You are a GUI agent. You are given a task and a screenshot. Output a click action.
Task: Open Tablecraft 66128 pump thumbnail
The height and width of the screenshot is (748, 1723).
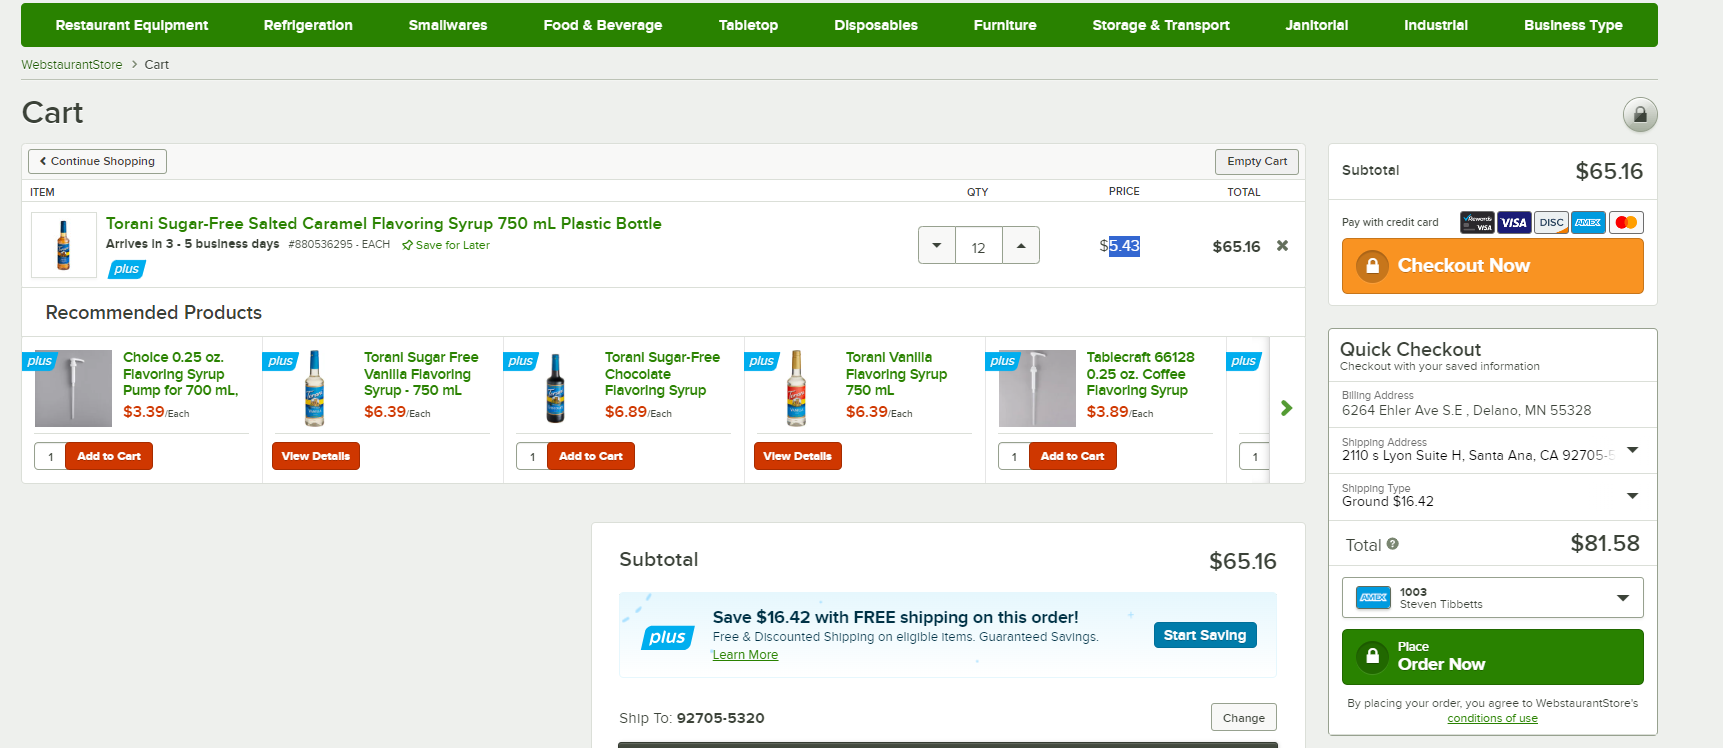pos(1037,388)
